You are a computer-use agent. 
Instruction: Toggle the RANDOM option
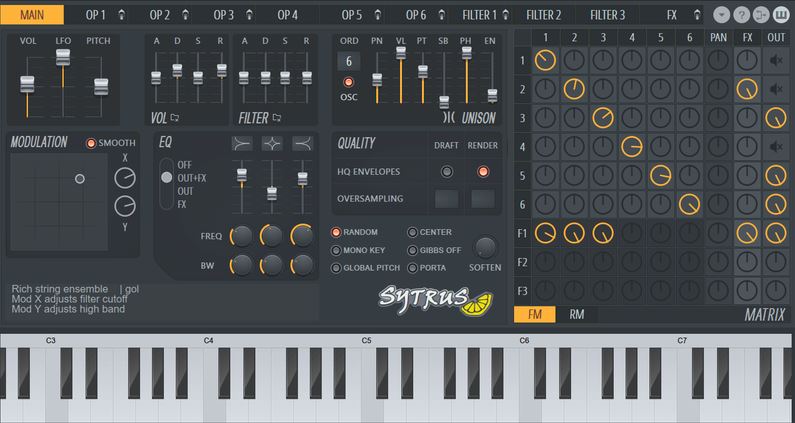point(336,232)
